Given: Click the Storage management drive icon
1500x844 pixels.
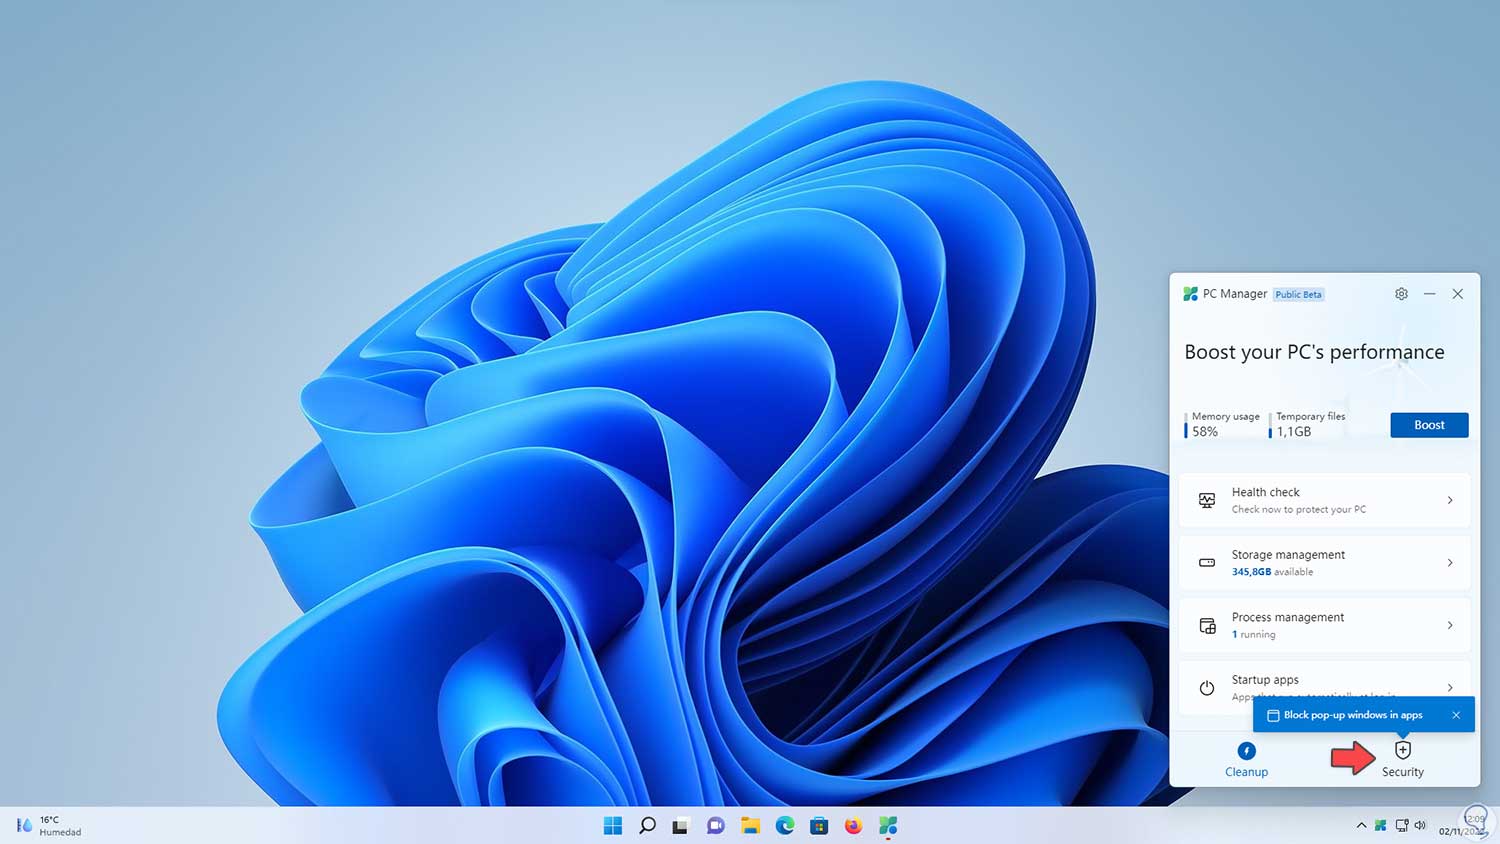Looking at the screenshot, I should coord(1207,563).
